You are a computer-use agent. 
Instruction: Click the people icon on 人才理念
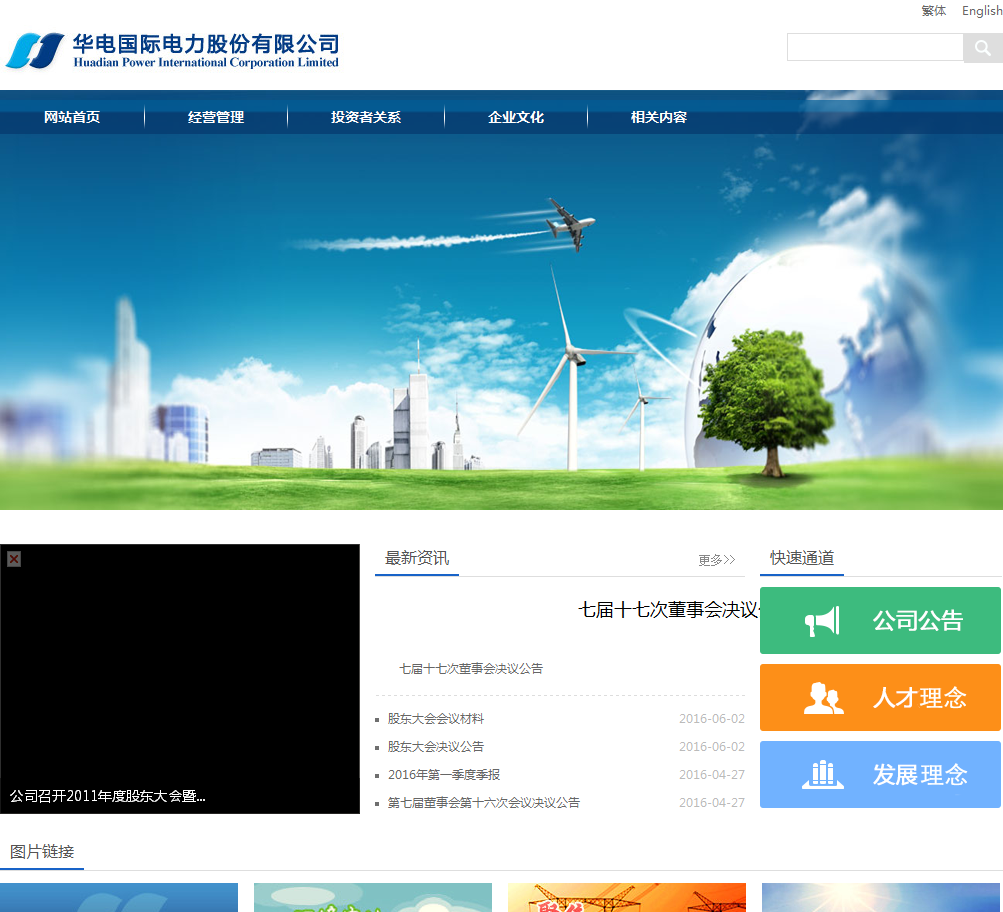coord(823,698)
